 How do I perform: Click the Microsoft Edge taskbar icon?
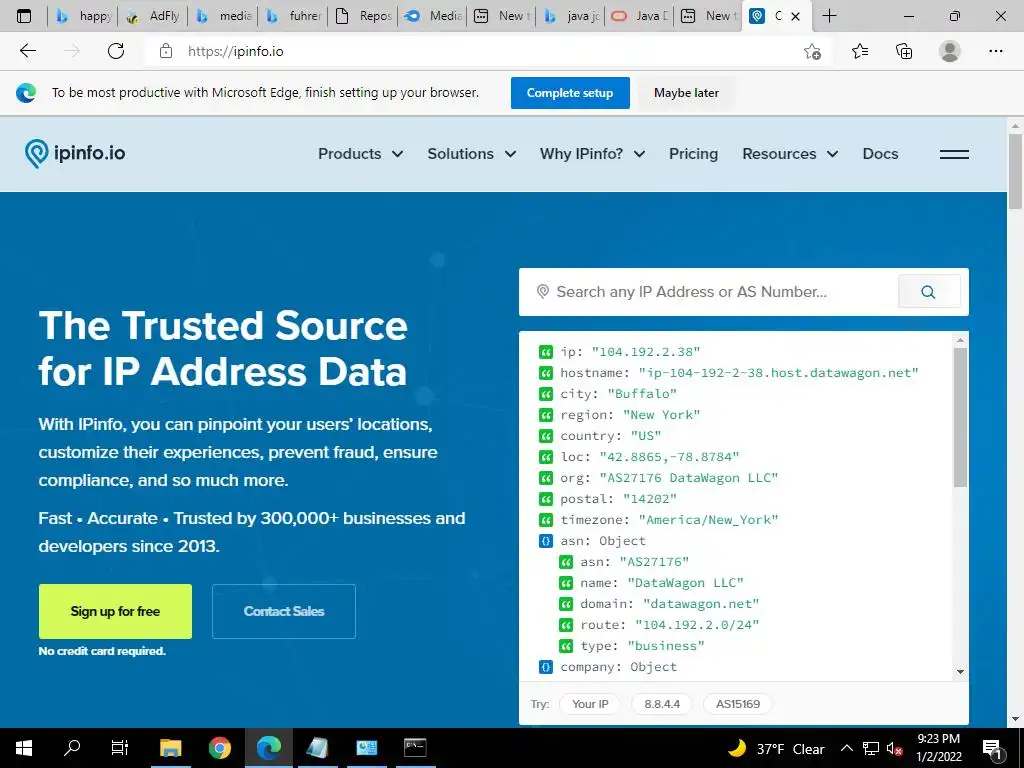click(268, 748)
